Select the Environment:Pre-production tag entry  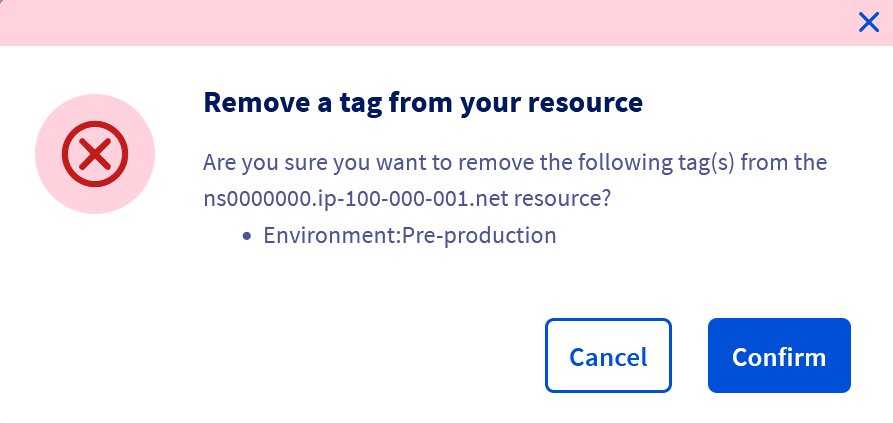pos(409,236)
